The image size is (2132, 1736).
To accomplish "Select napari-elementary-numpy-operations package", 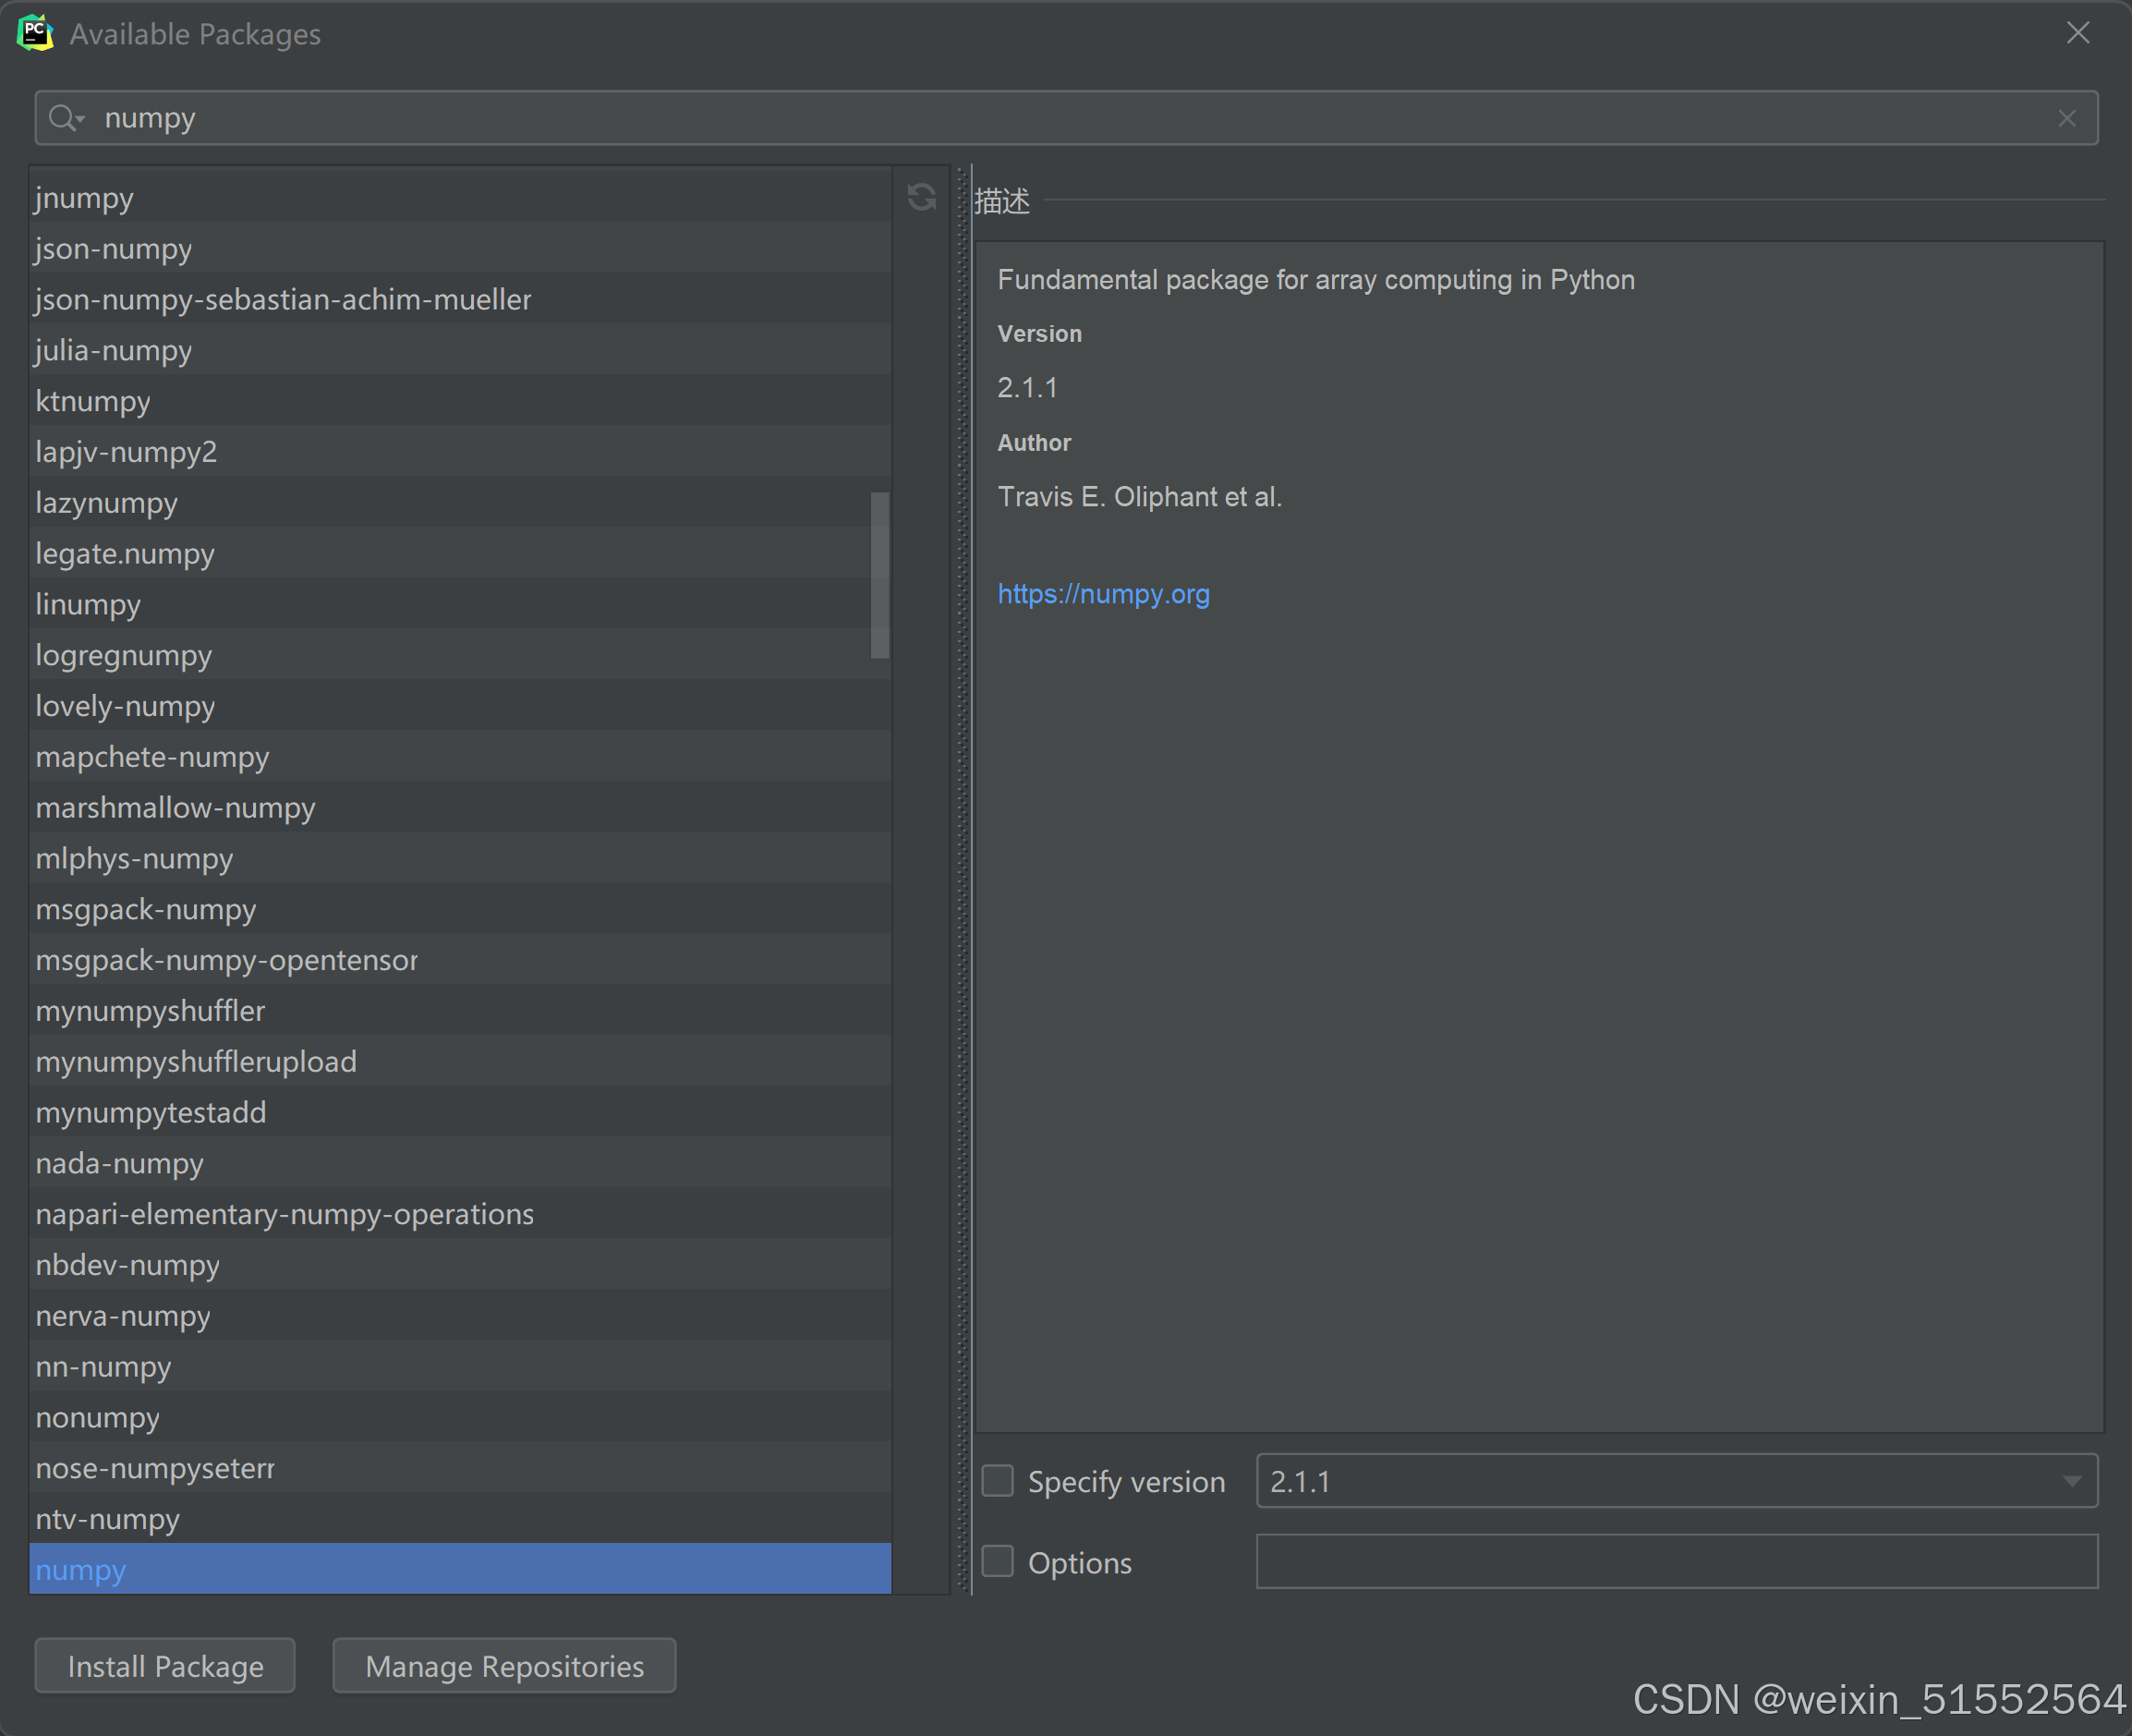I will [460, 1214].
